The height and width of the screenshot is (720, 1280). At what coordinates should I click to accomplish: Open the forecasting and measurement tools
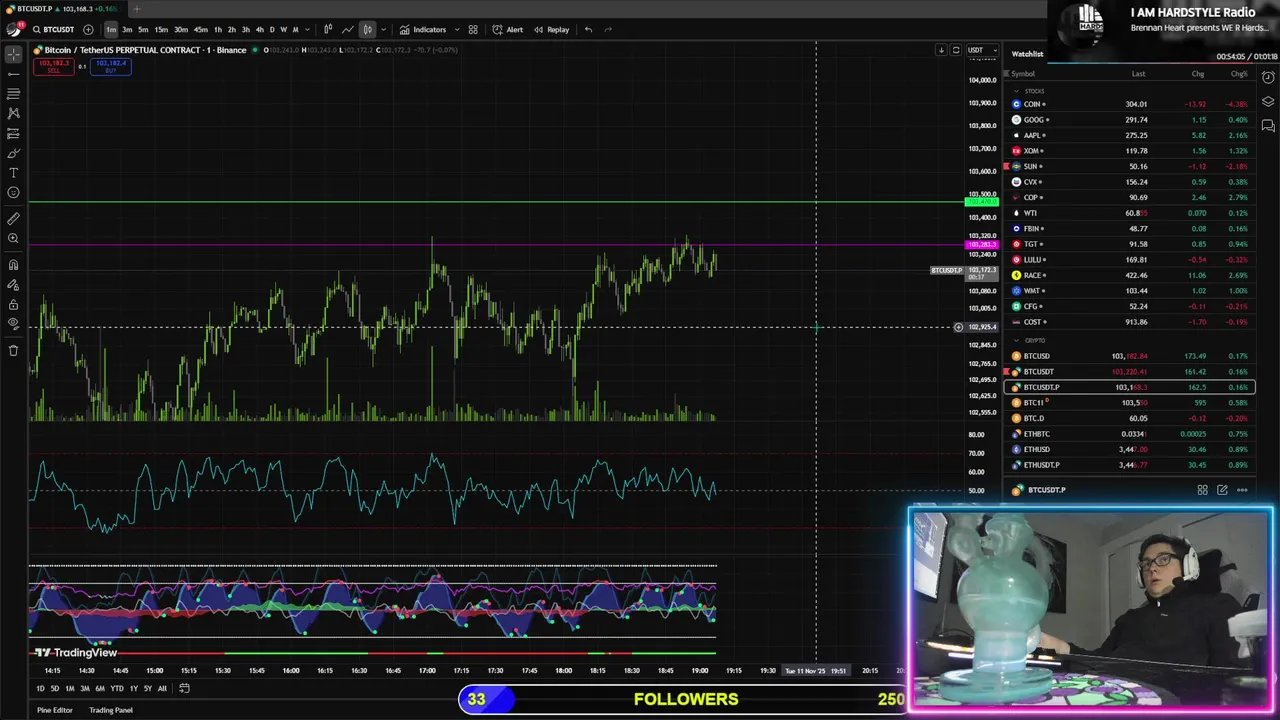[x=13, y=133]
